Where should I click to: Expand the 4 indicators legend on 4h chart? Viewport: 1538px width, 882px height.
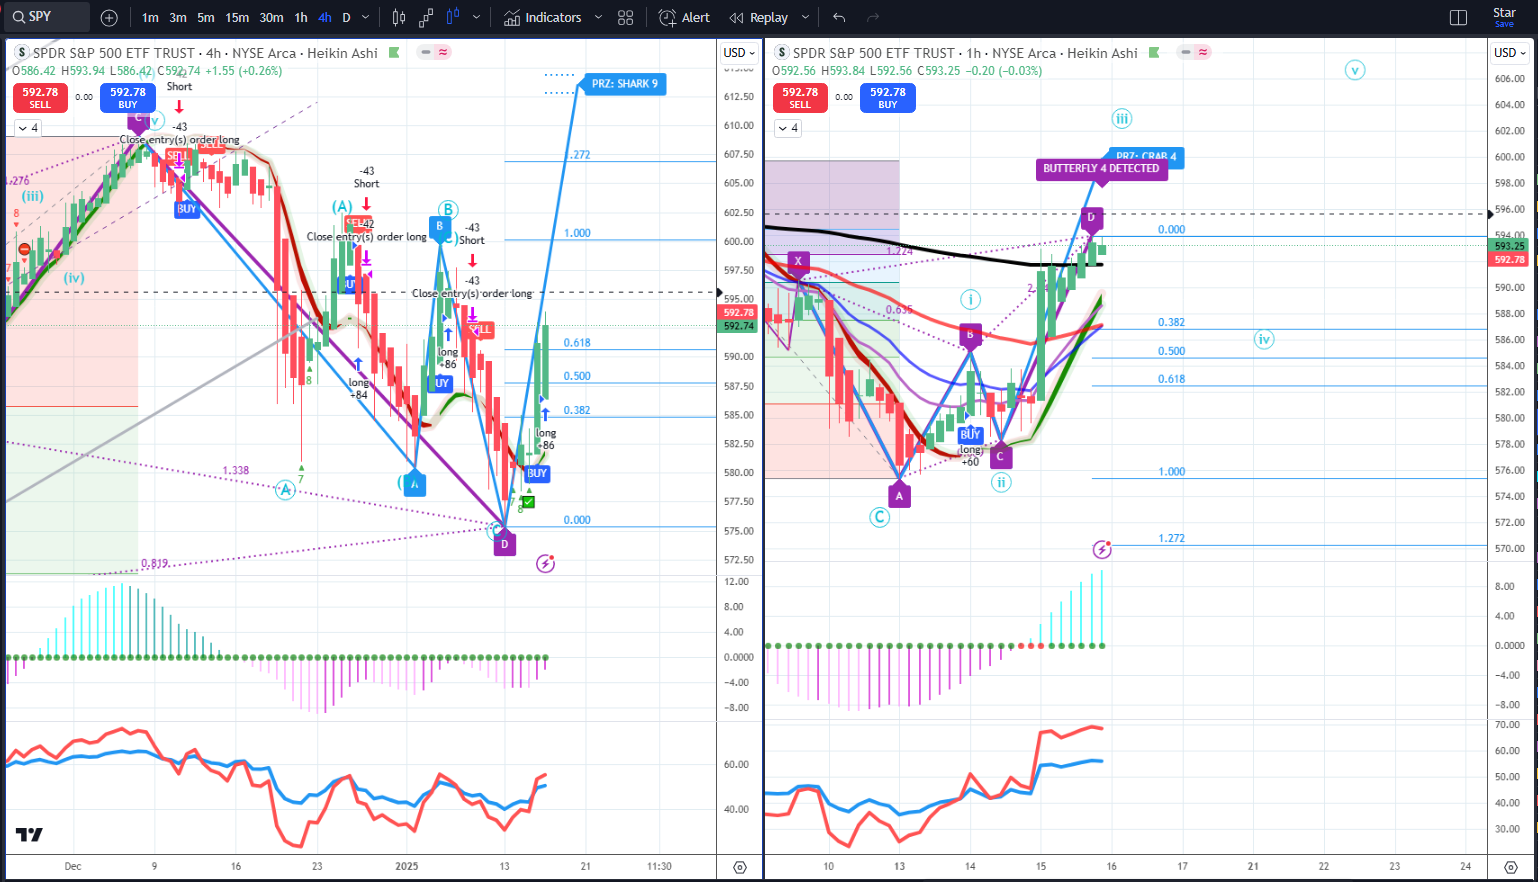click(27, 128)
